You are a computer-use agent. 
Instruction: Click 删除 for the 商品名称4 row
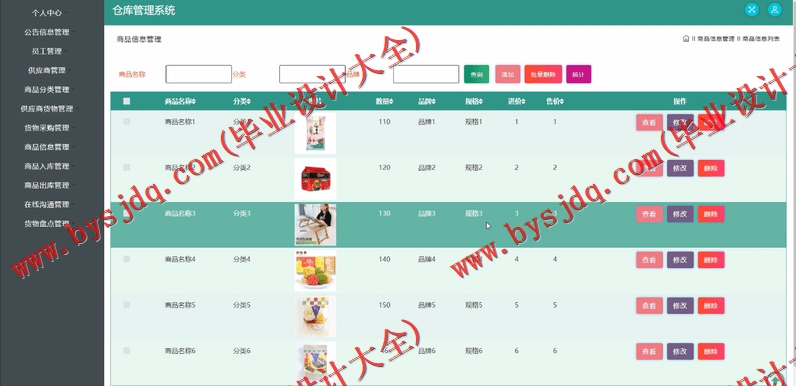711,260
